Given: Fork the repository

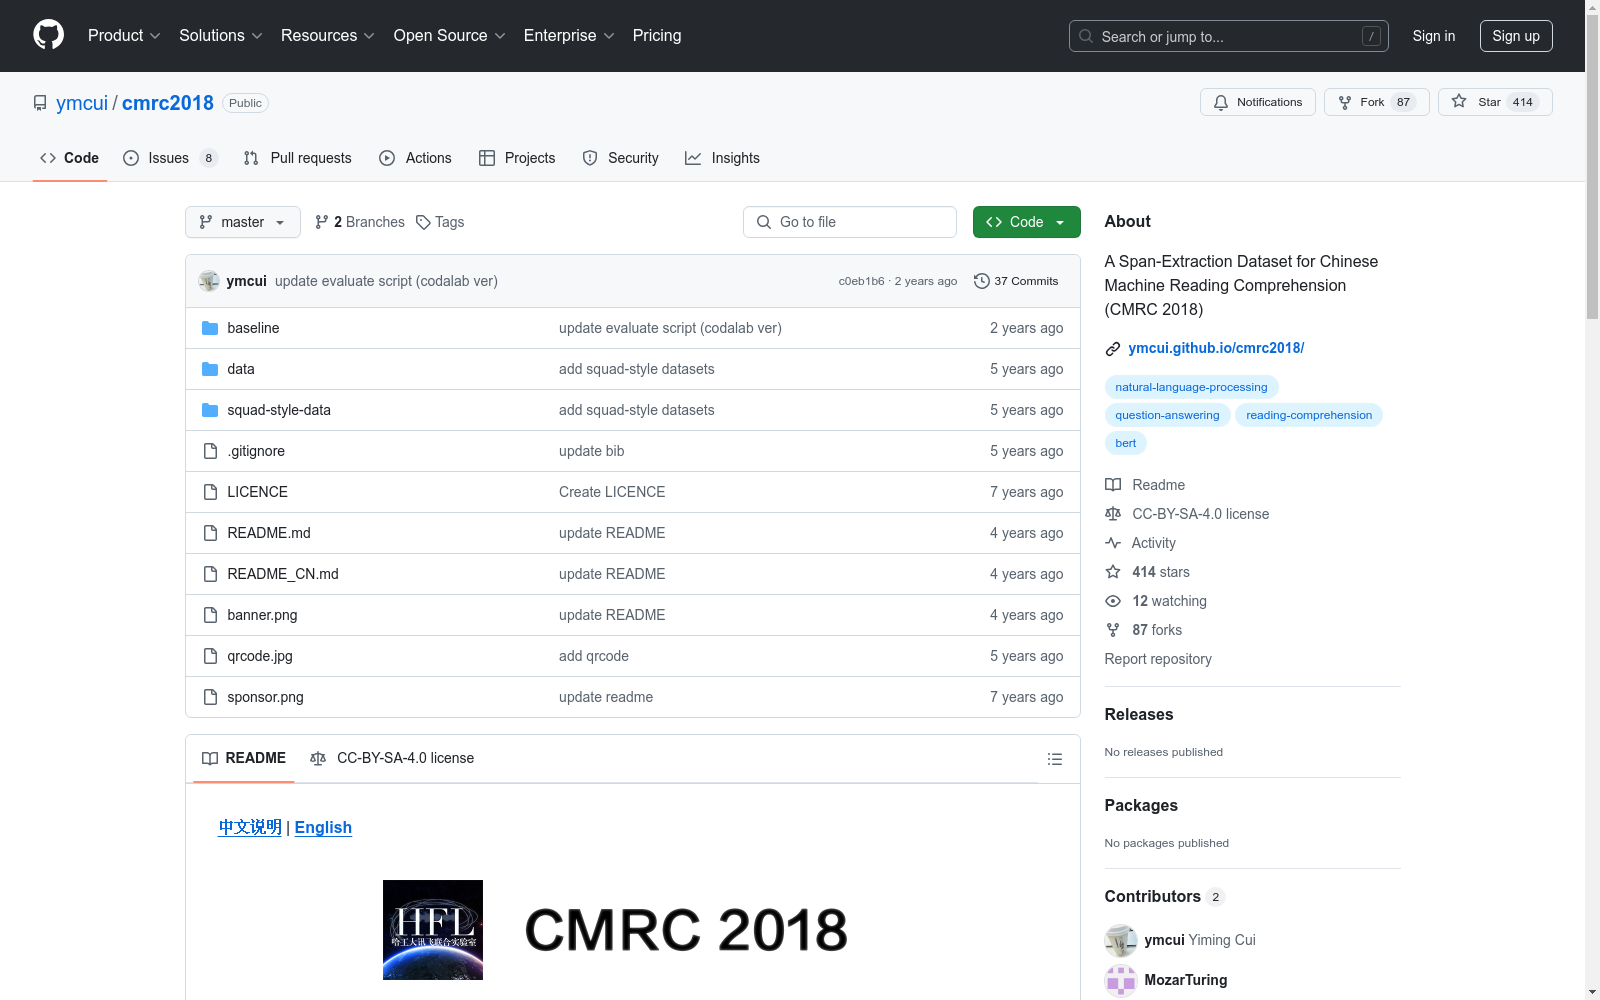Looking at the screenshot, I should [1377, 102].
